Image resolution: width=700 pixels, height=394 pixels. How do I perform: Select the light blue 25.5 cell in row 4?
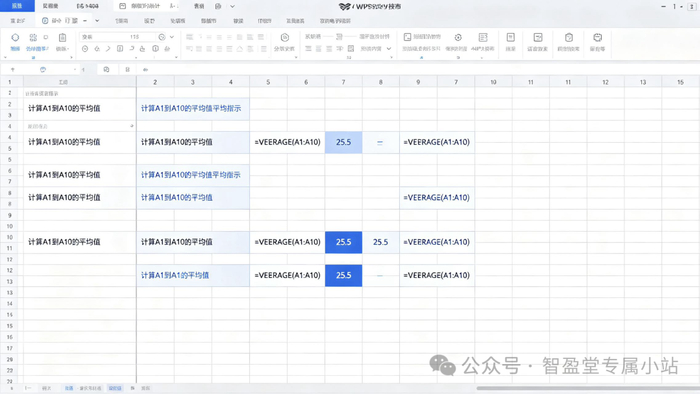click(343, 142)
